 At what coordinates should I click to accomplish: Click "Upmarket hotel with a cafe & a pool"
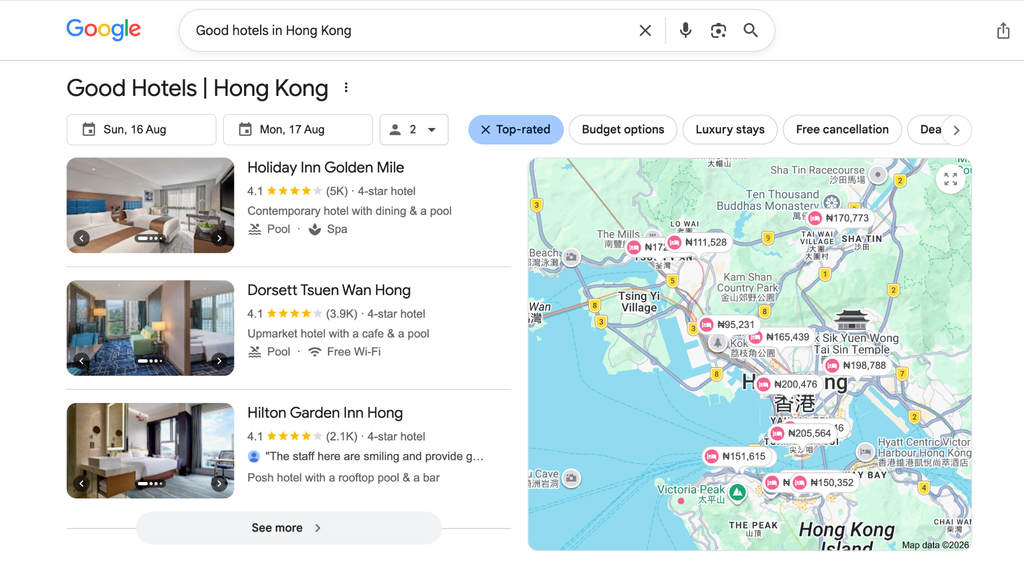(x=338, y=334)
